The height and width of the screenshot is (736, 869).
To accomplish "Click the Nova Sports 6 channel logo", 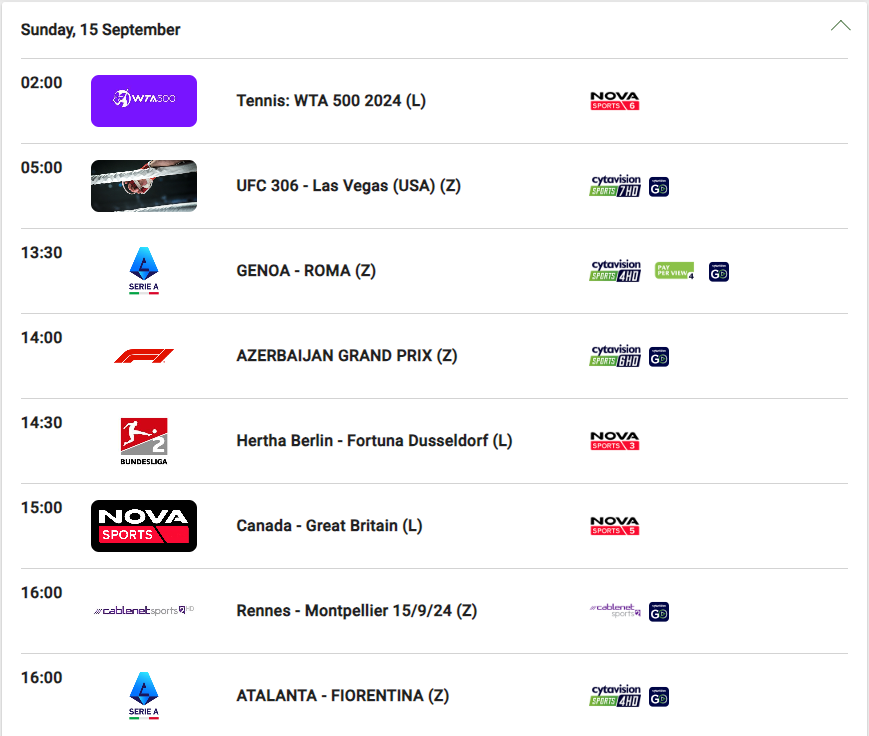I will tap(614, 101).
